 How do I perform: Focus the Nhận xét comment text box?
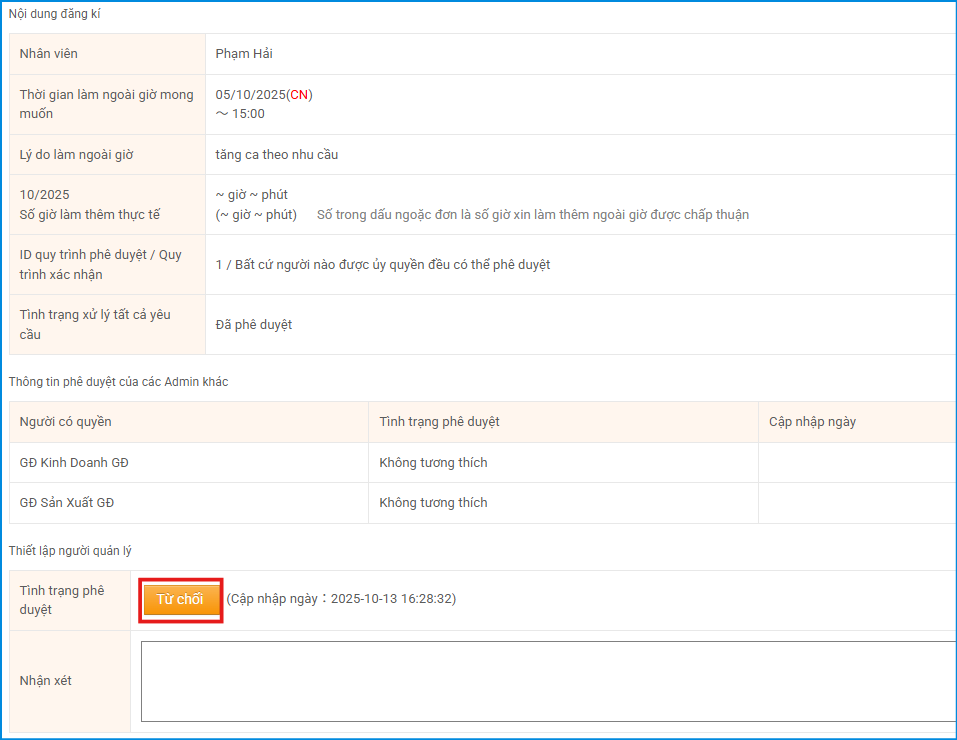pos(547,681)
